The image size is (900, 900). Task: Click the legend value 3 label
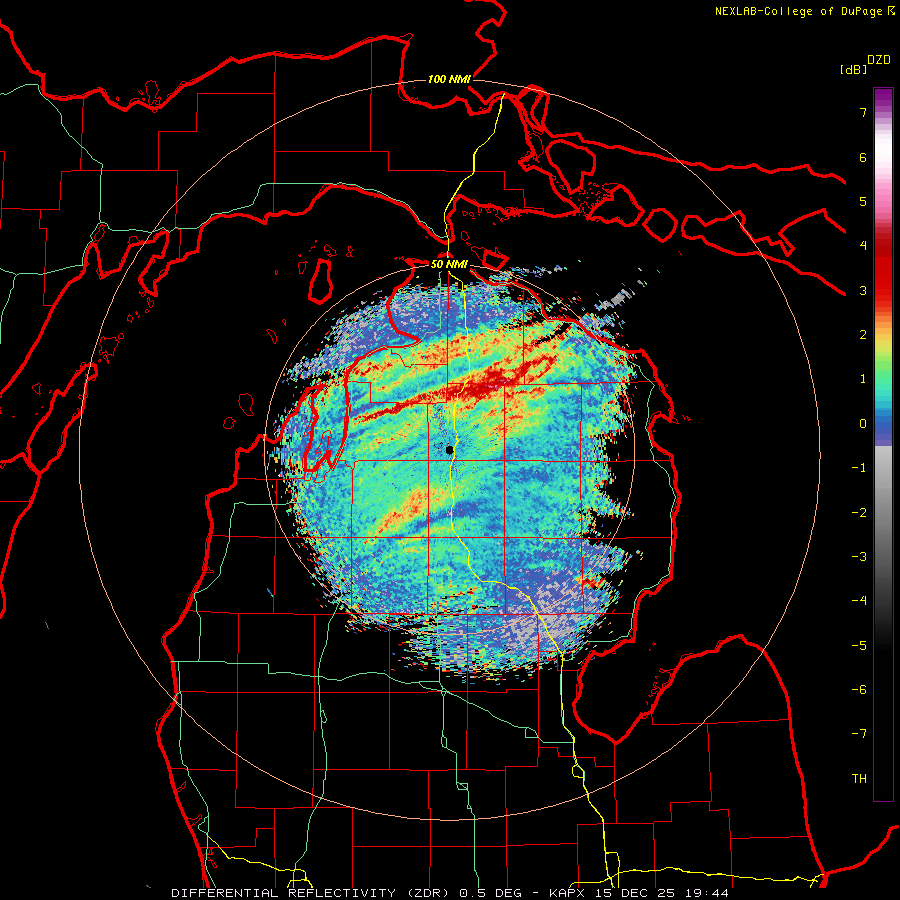[863, 290]
